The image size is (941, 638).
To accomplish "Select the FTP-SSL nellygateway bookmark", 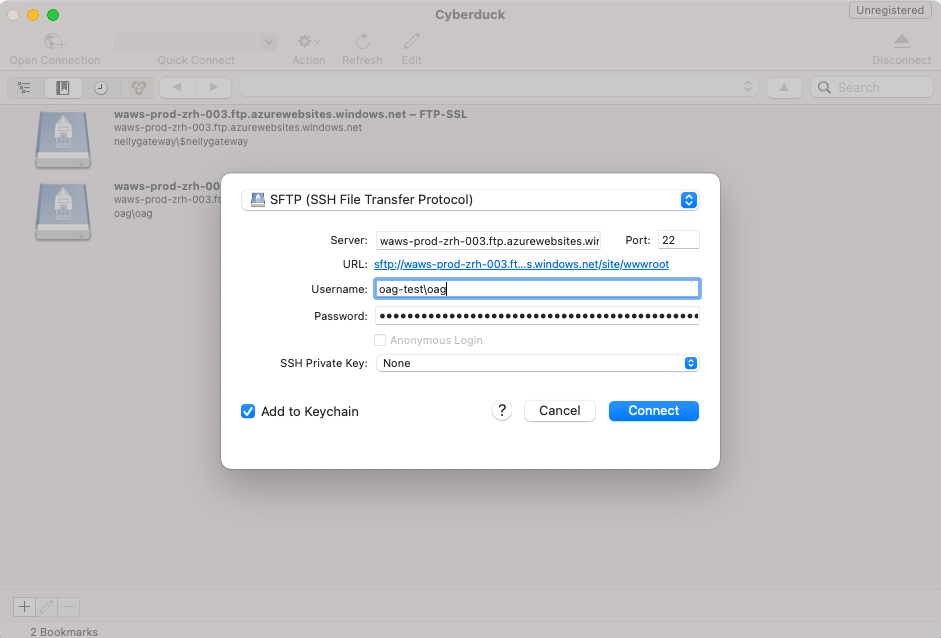I will click(290, 128).
